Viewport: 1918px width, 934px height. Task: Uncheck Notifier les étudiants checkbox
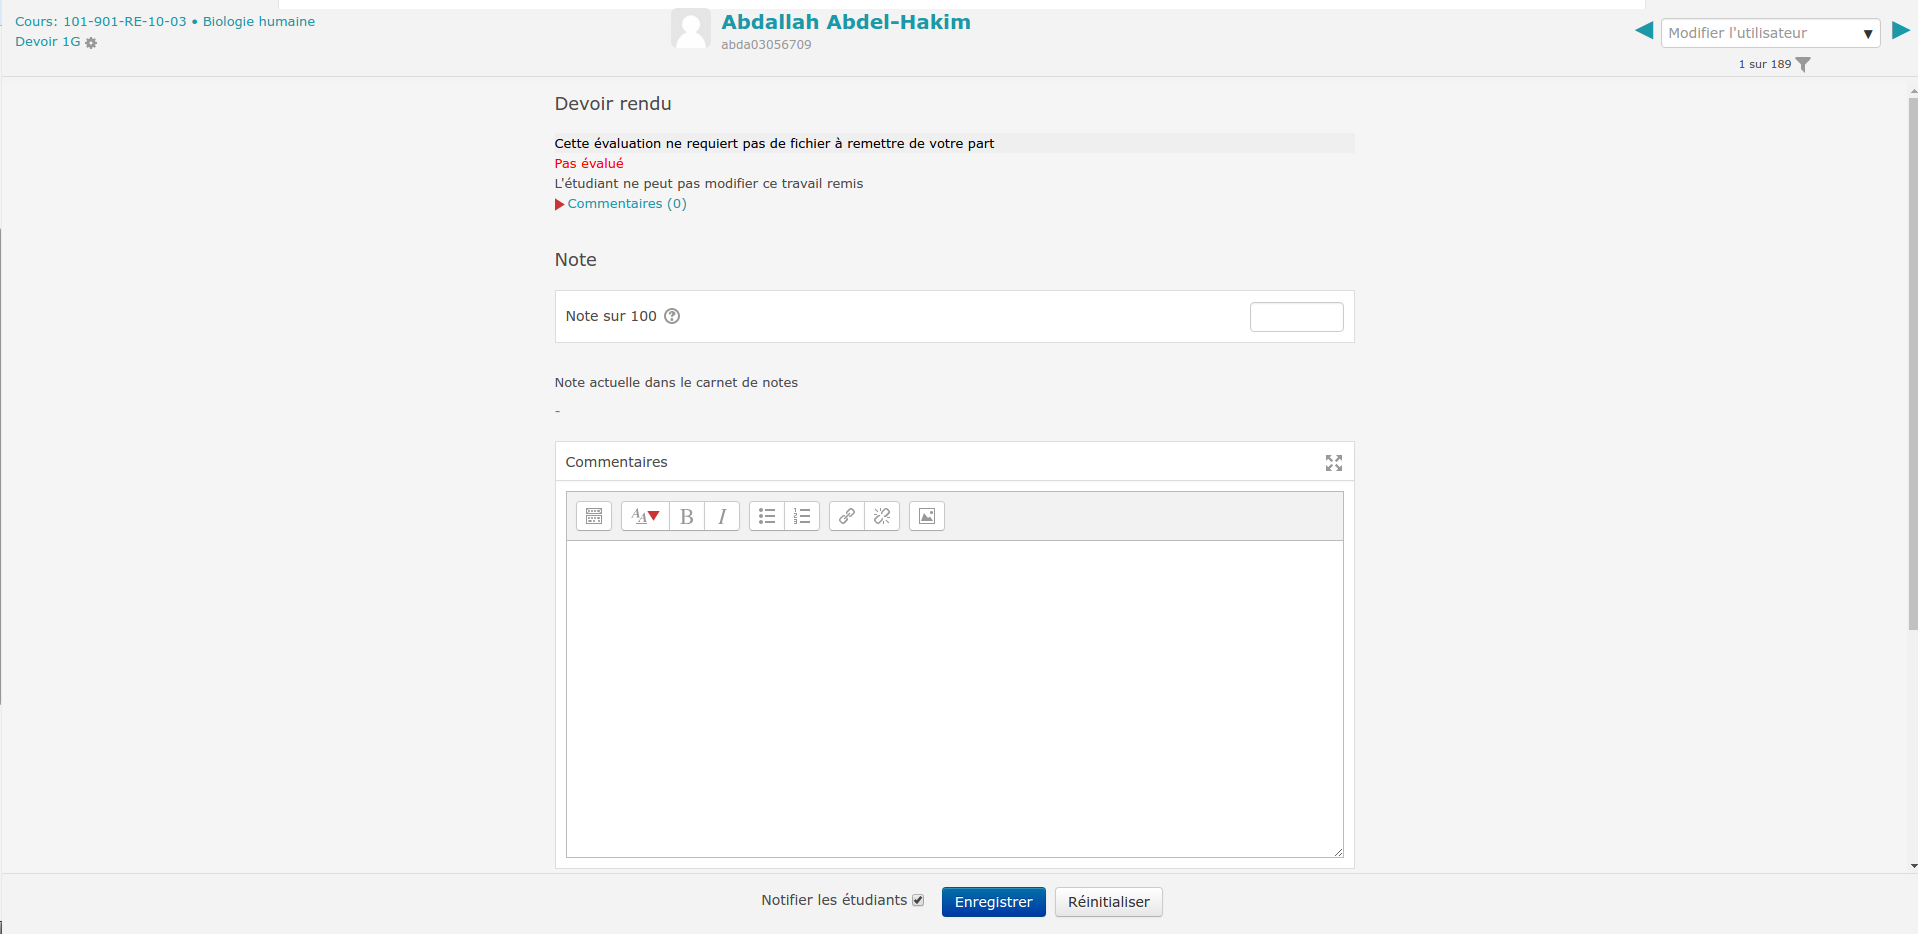coord(918,900)
